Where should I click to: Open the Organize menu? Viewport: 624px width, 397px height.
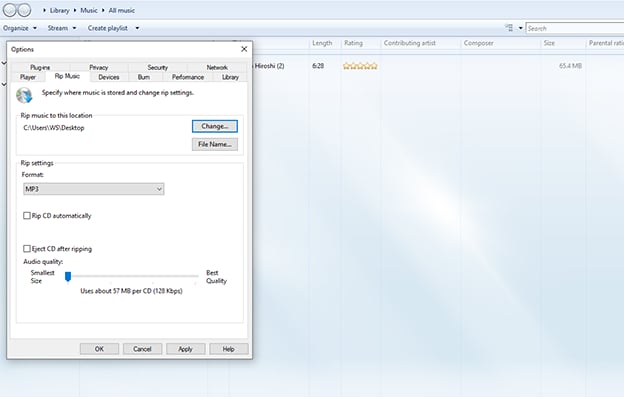click(16, 28)
